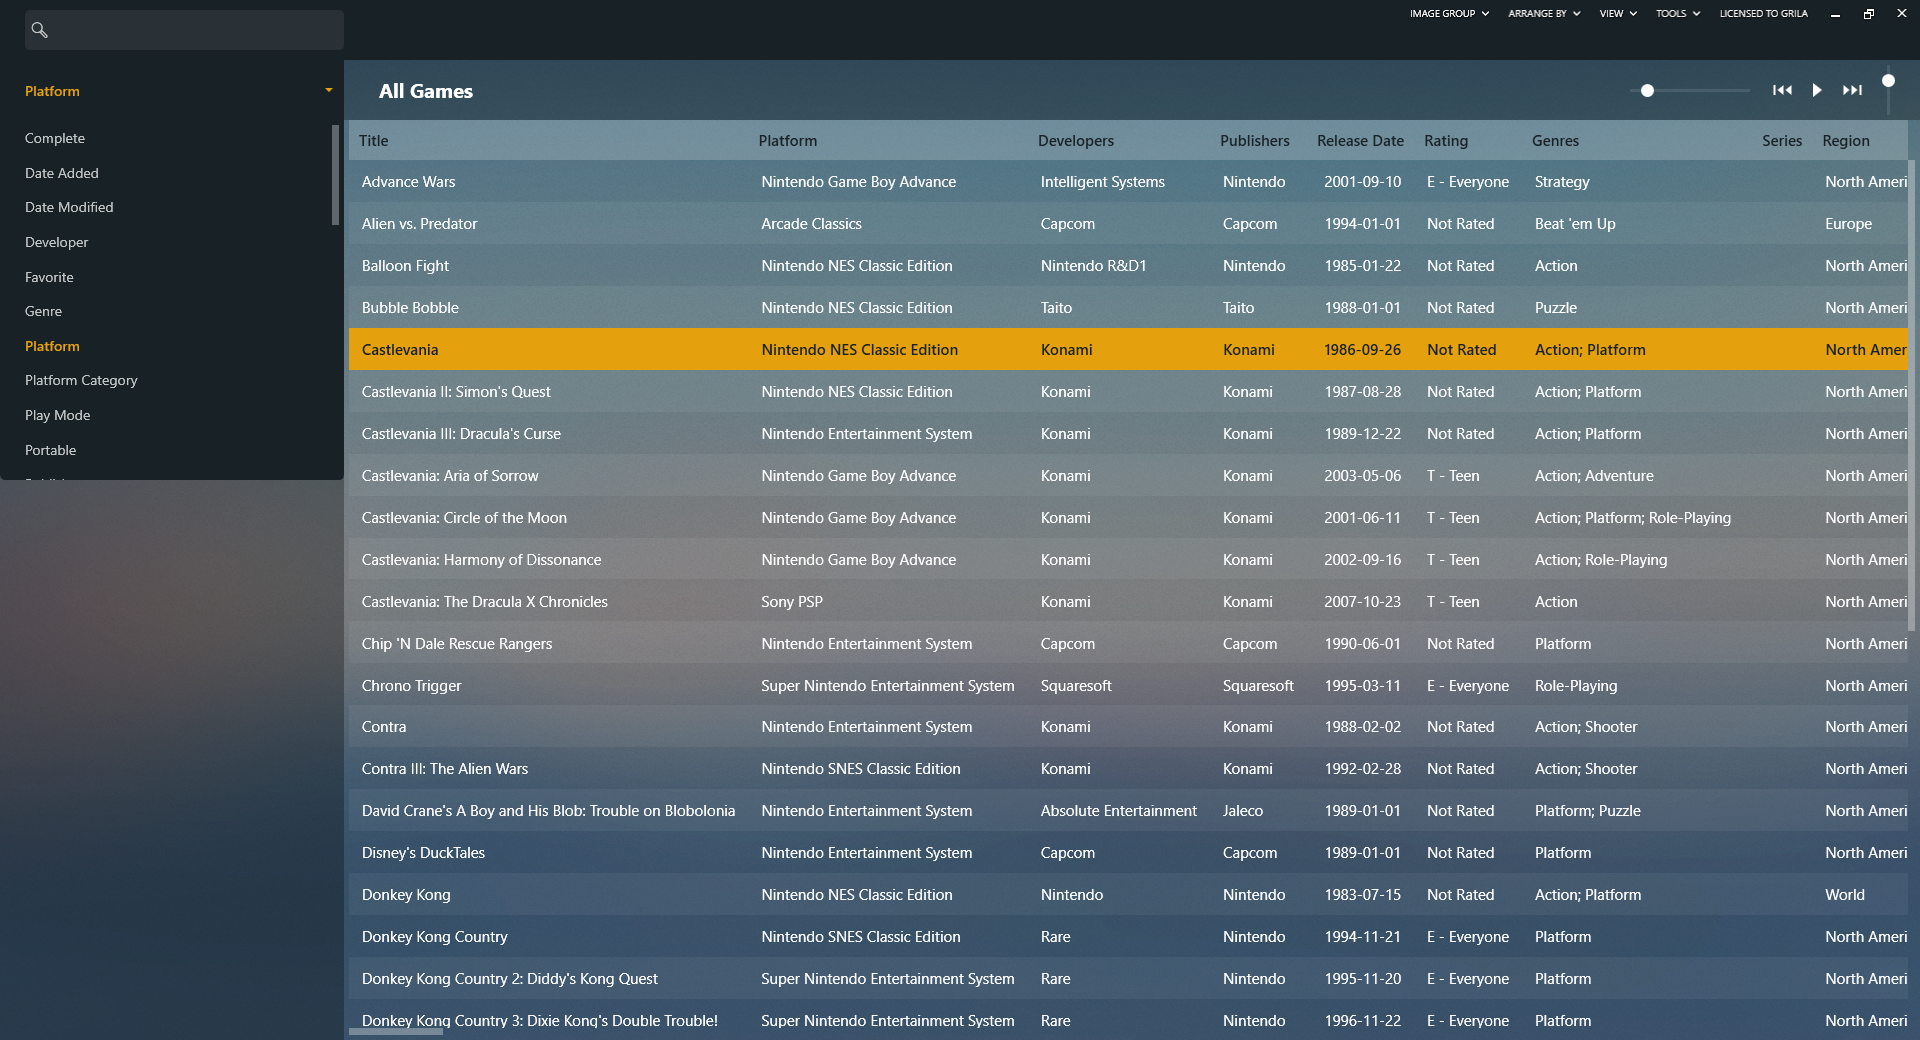
Task: Select Castlevania II: Simon's Quest
Action: (x=456, y=392)
